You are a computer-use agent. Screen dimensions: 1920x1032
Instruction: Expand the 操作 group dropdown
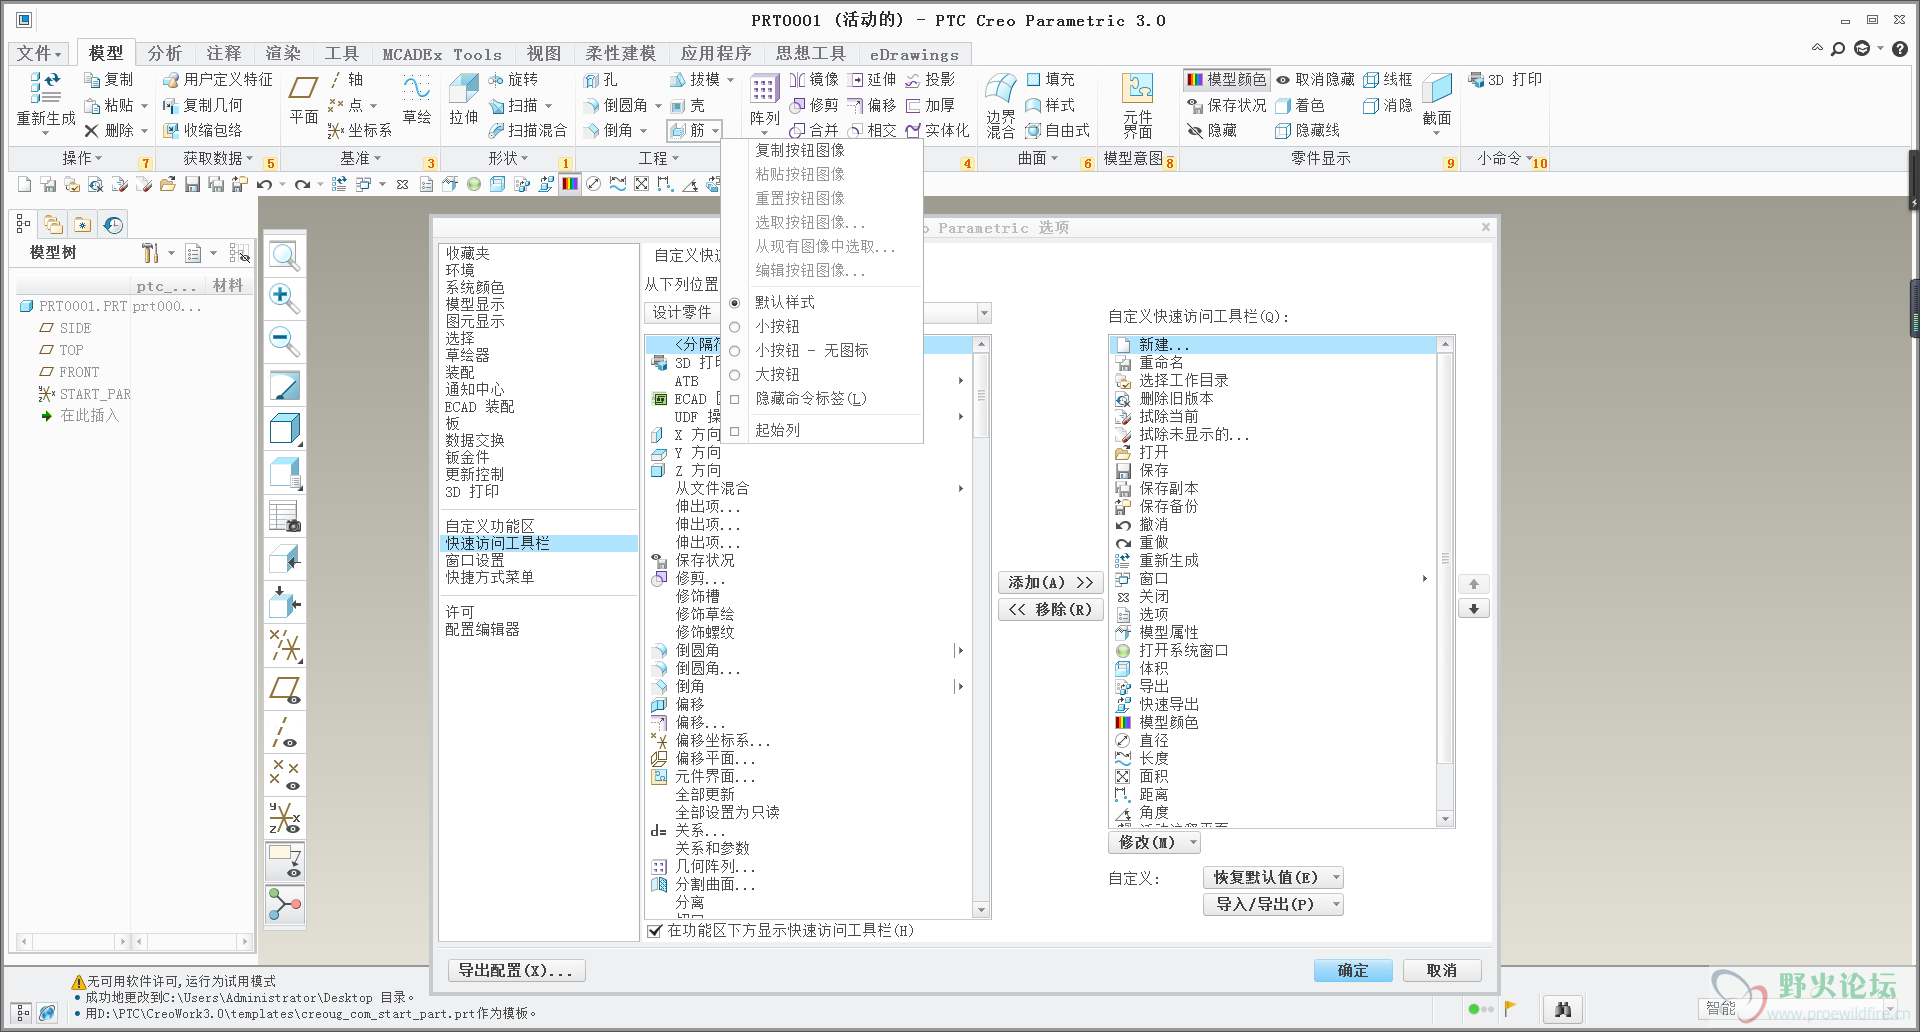82,158
